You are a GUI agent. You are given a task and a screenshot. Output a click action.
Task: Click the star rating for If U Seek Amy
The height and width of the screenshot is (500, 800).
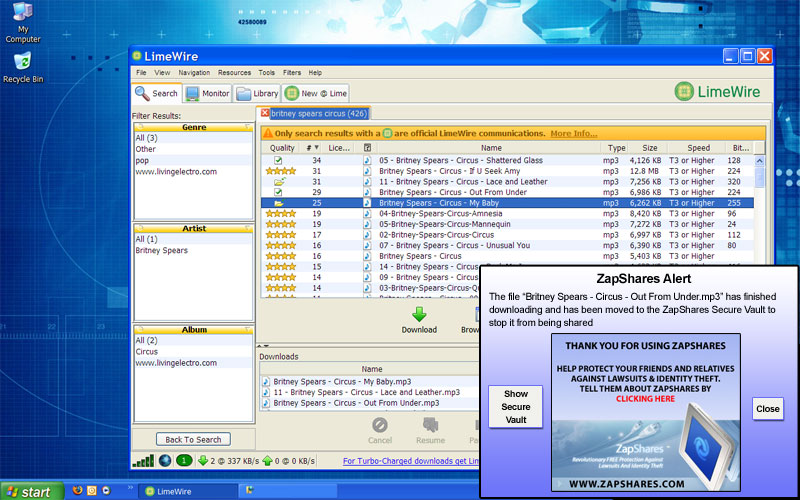click(281, 171)
